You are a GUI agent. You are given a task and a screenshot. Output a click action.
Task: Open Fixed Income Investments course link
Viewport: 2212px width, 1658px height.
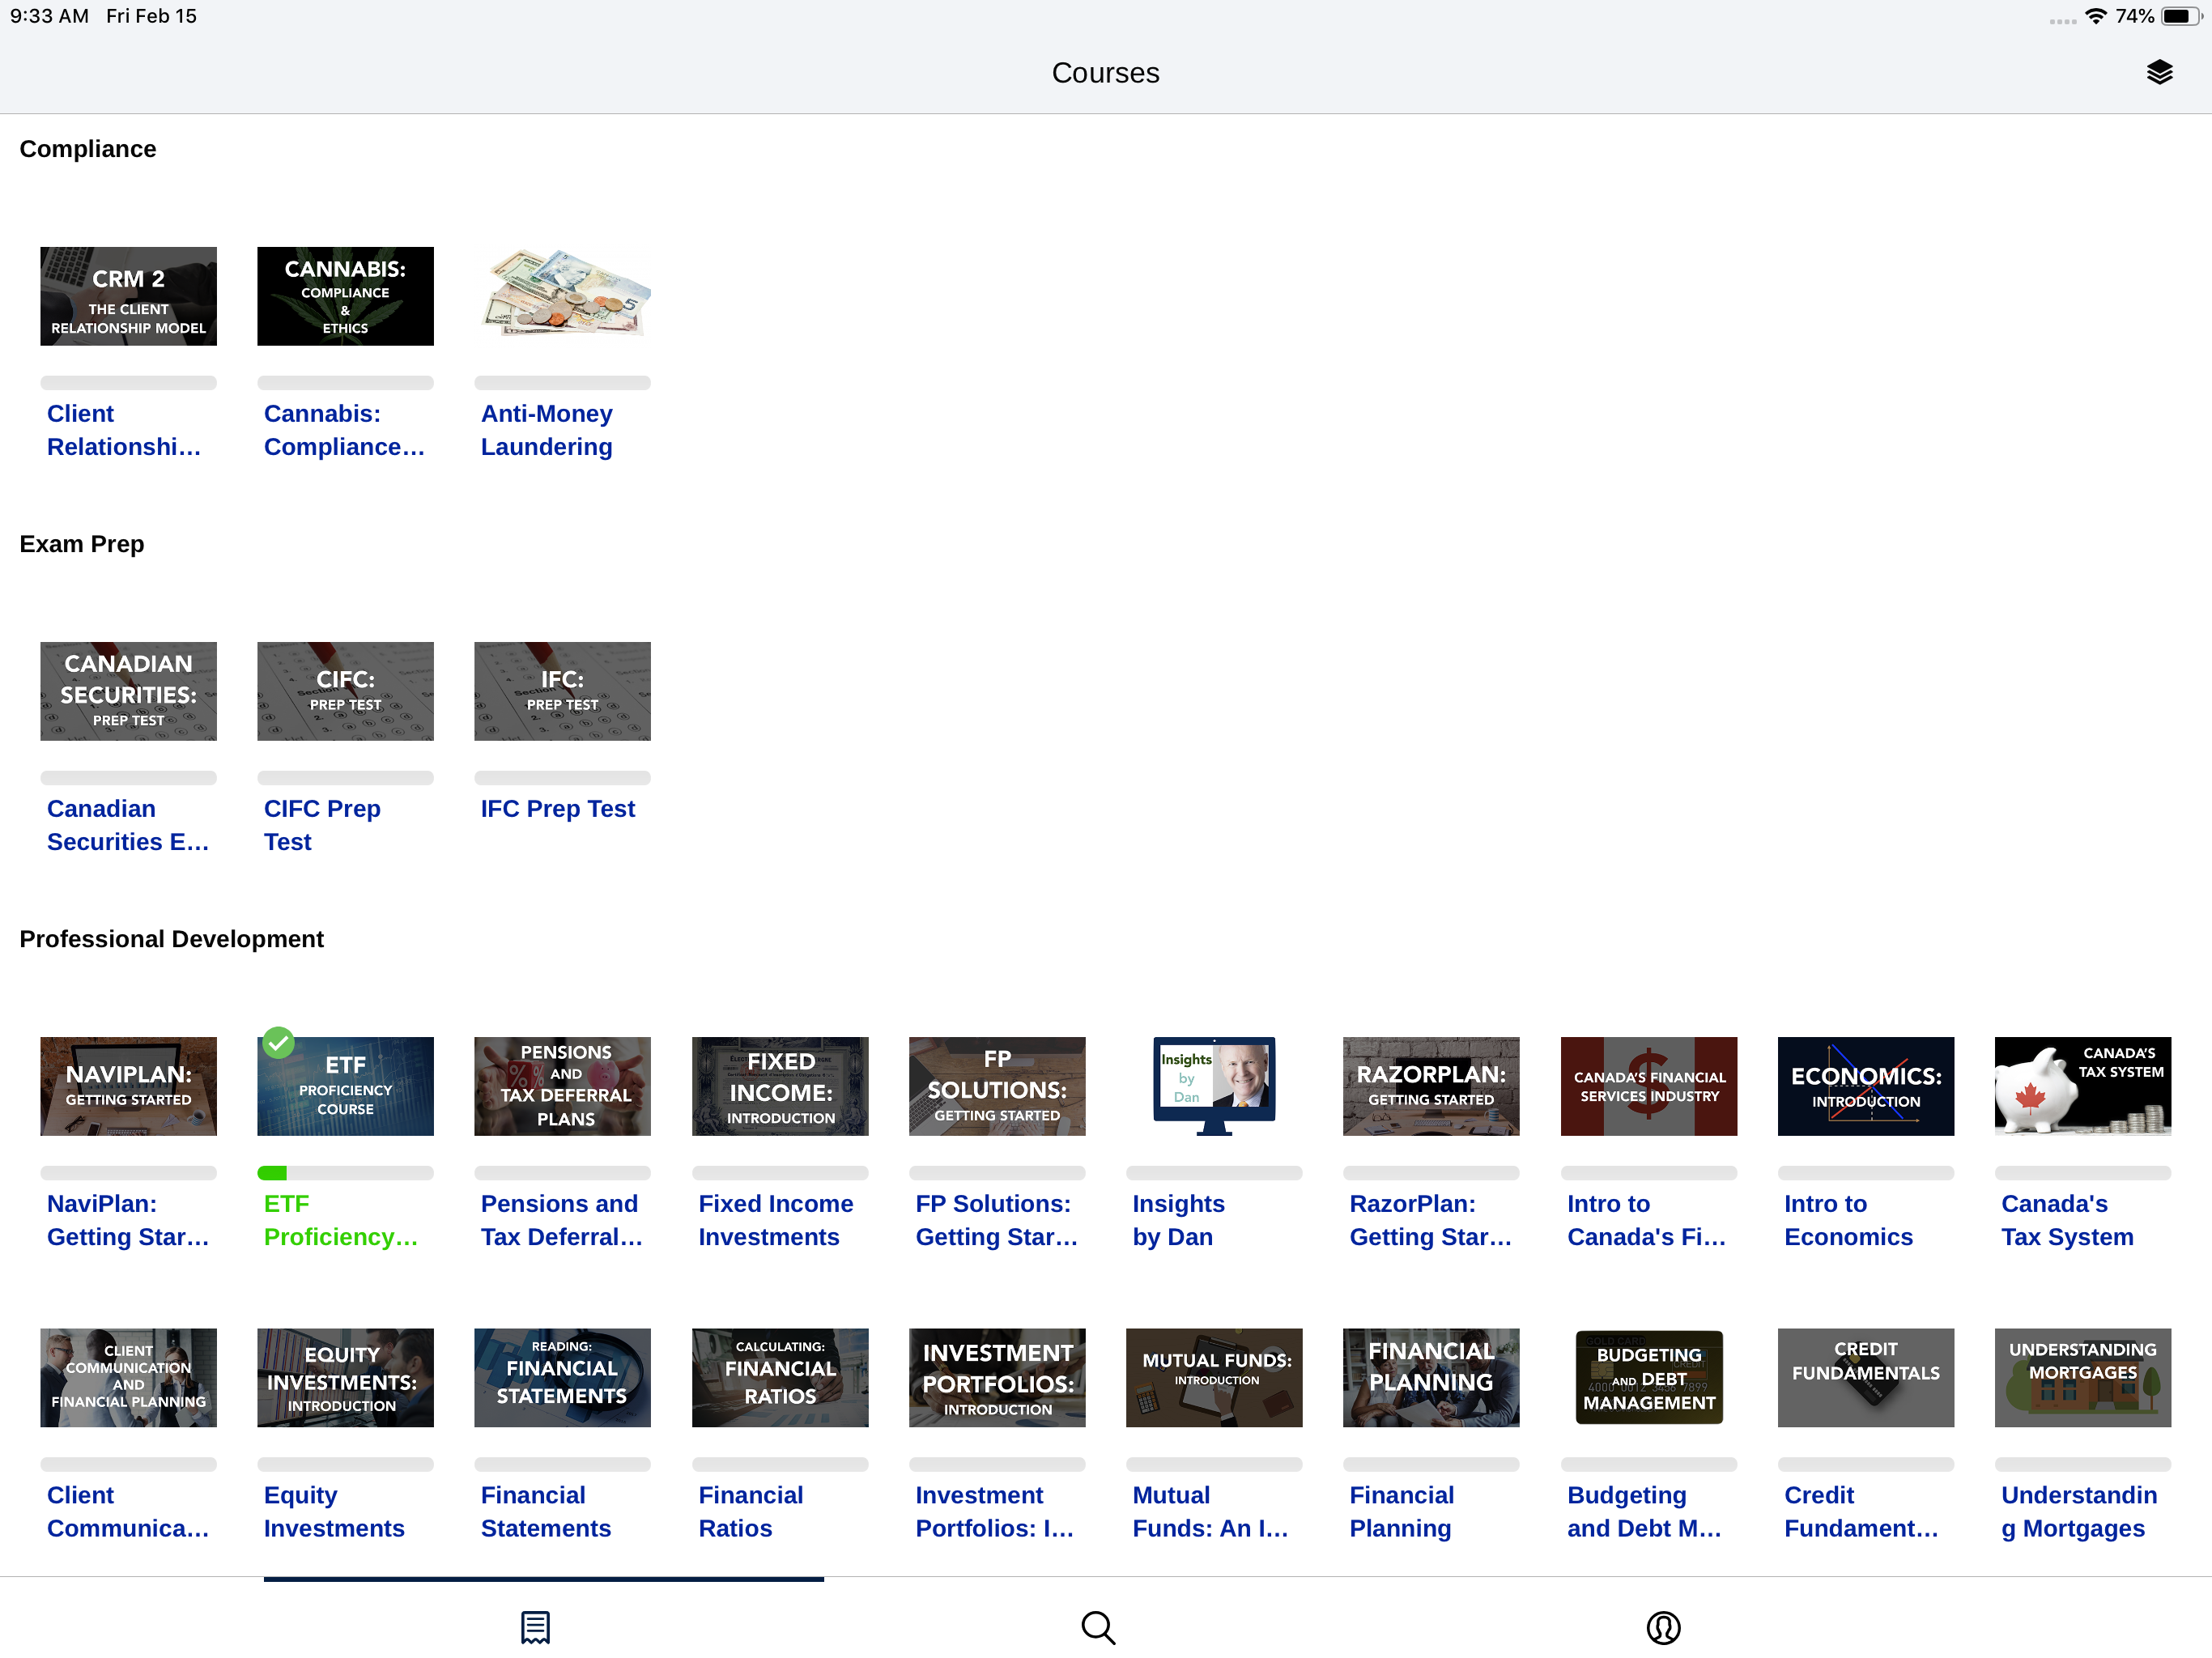pyautogui.click(x=776, y=1220)
